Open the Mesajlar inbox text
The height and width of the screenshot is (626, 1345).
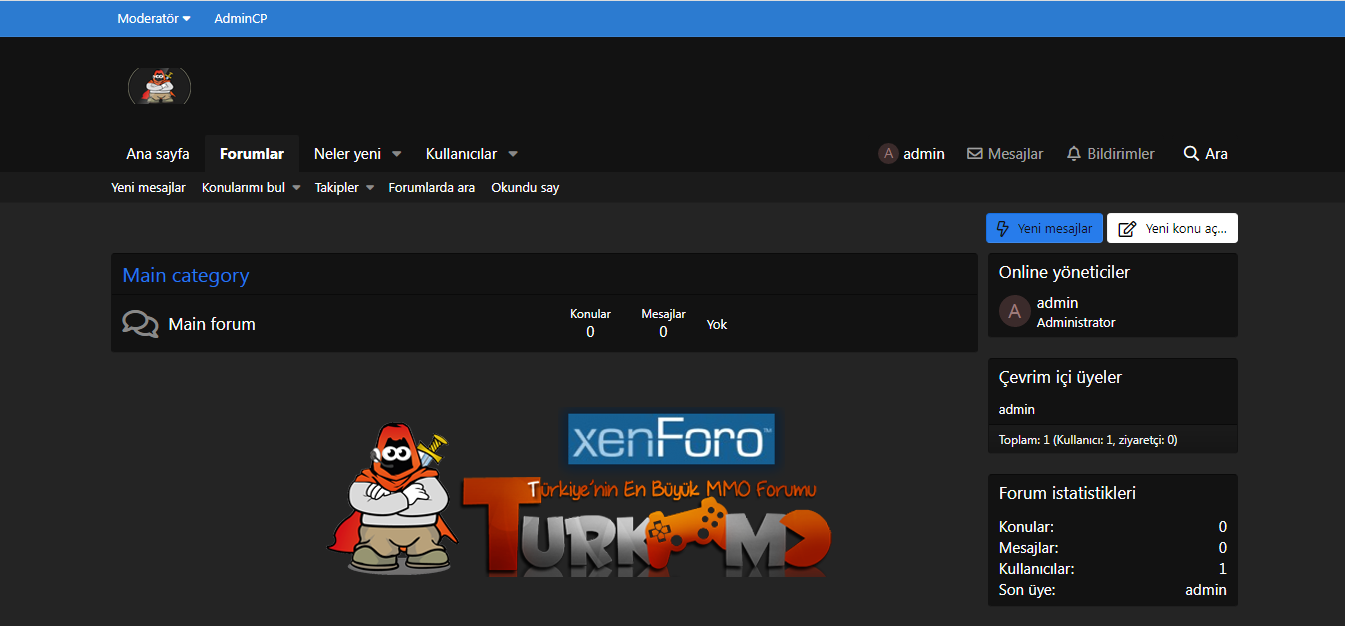click(1015, 154)
